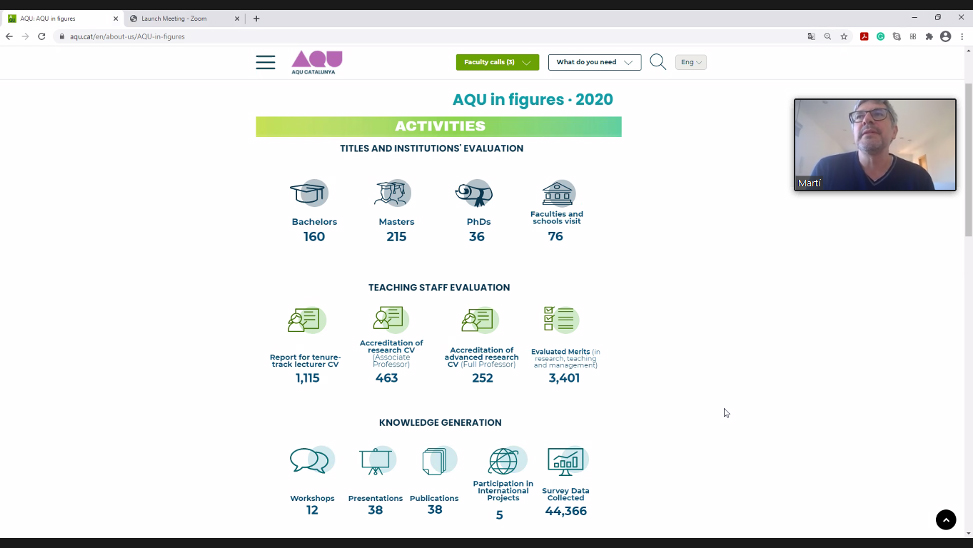Click the Faculties and schools building icon
The image size is (973, 548).
[x=558, y=194]
